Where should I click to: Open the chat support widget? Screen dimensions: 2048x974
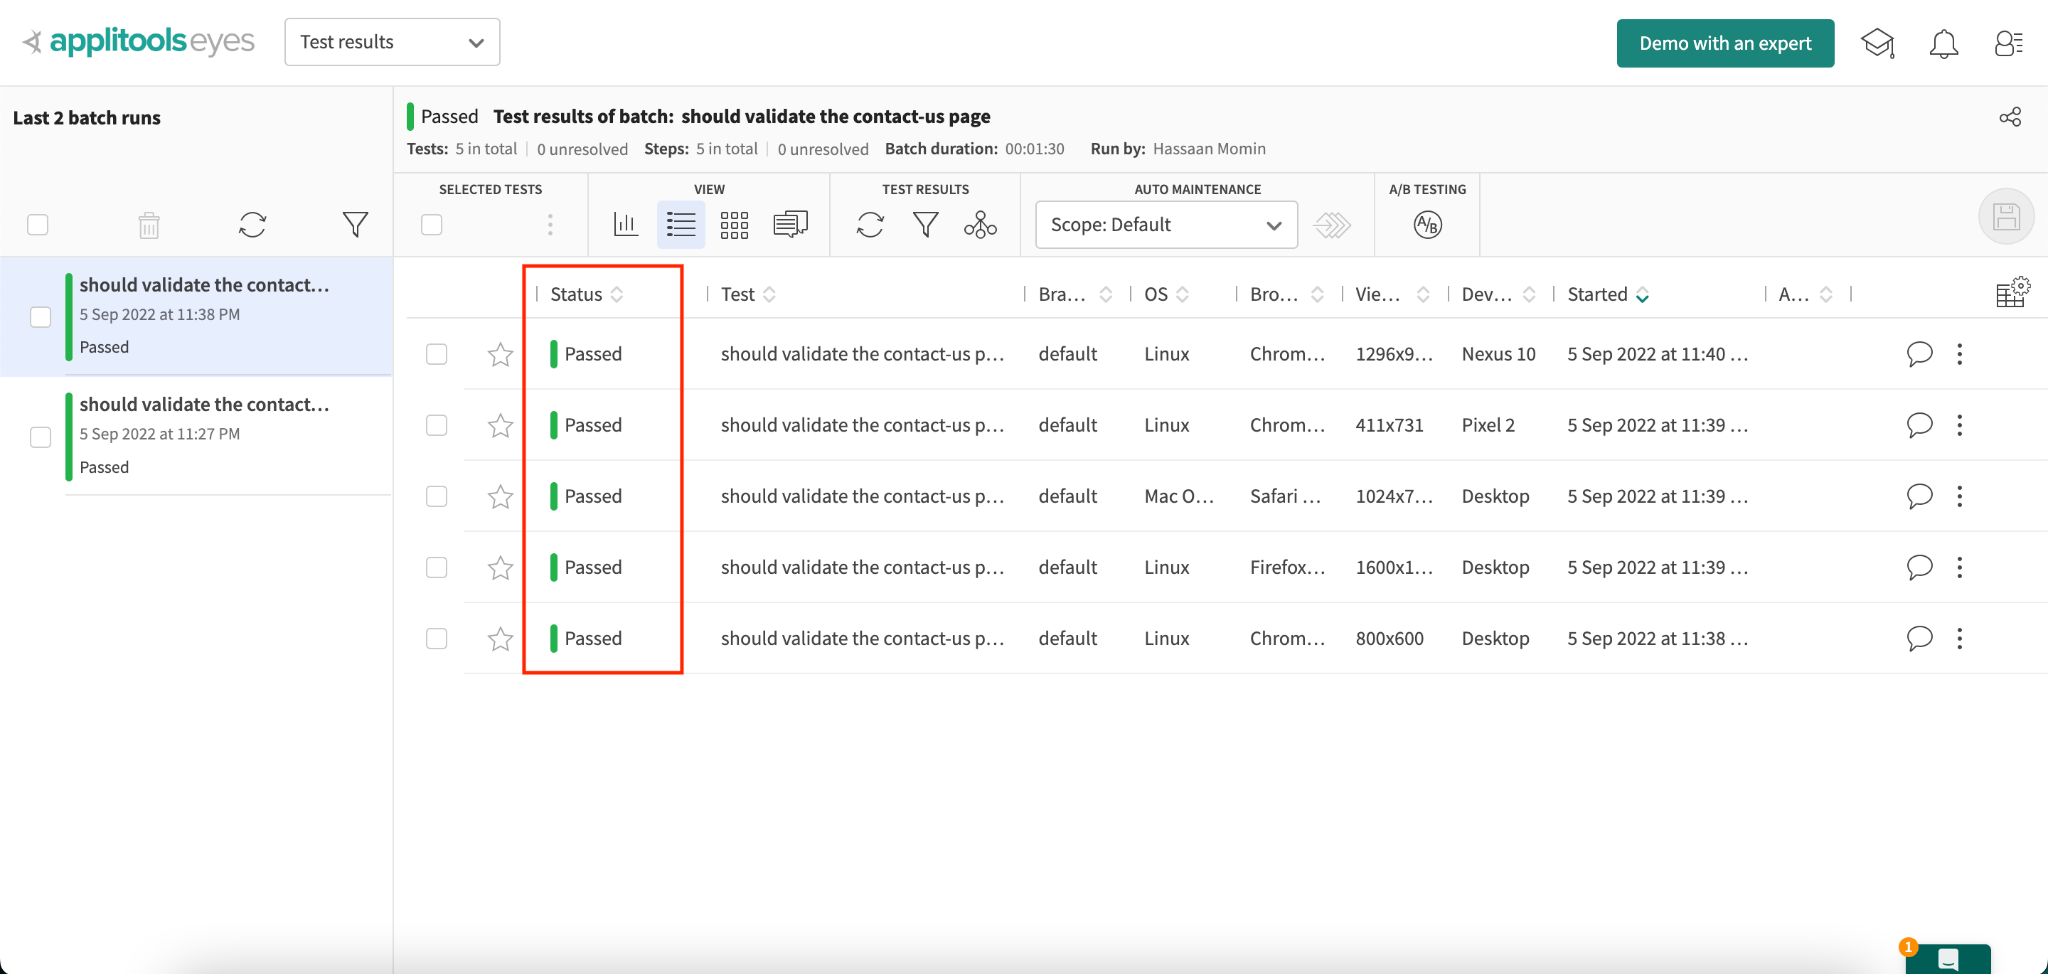pyautogui.click(x=1948, y=958)
